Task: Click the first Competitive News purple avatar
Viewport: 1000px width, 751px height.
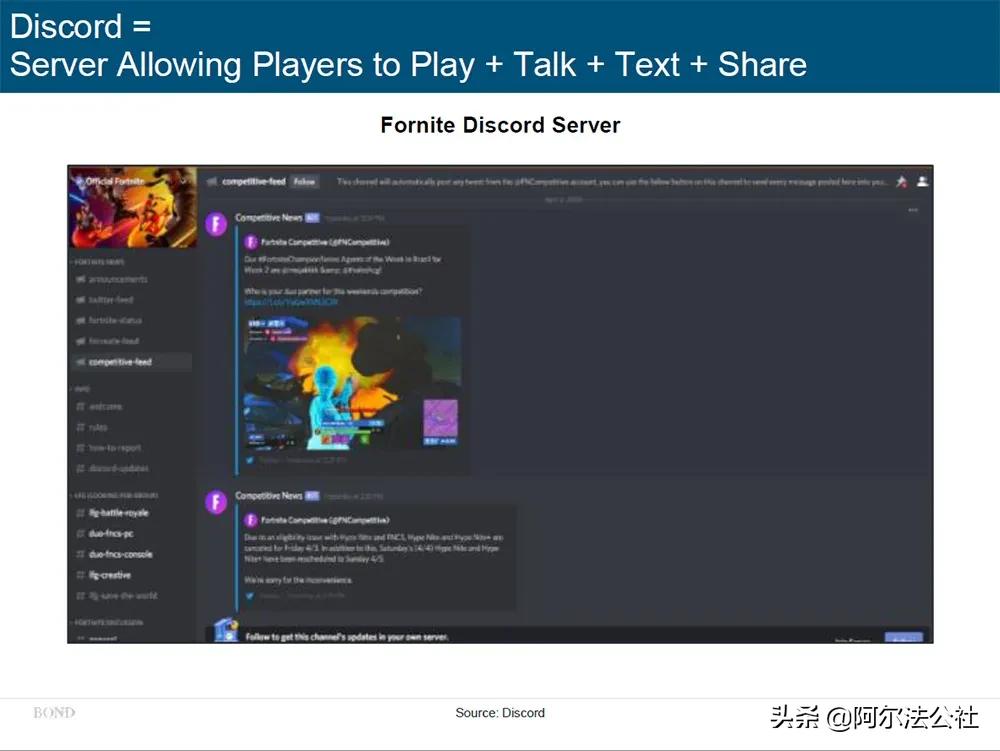Action: [x=217, y=224]
